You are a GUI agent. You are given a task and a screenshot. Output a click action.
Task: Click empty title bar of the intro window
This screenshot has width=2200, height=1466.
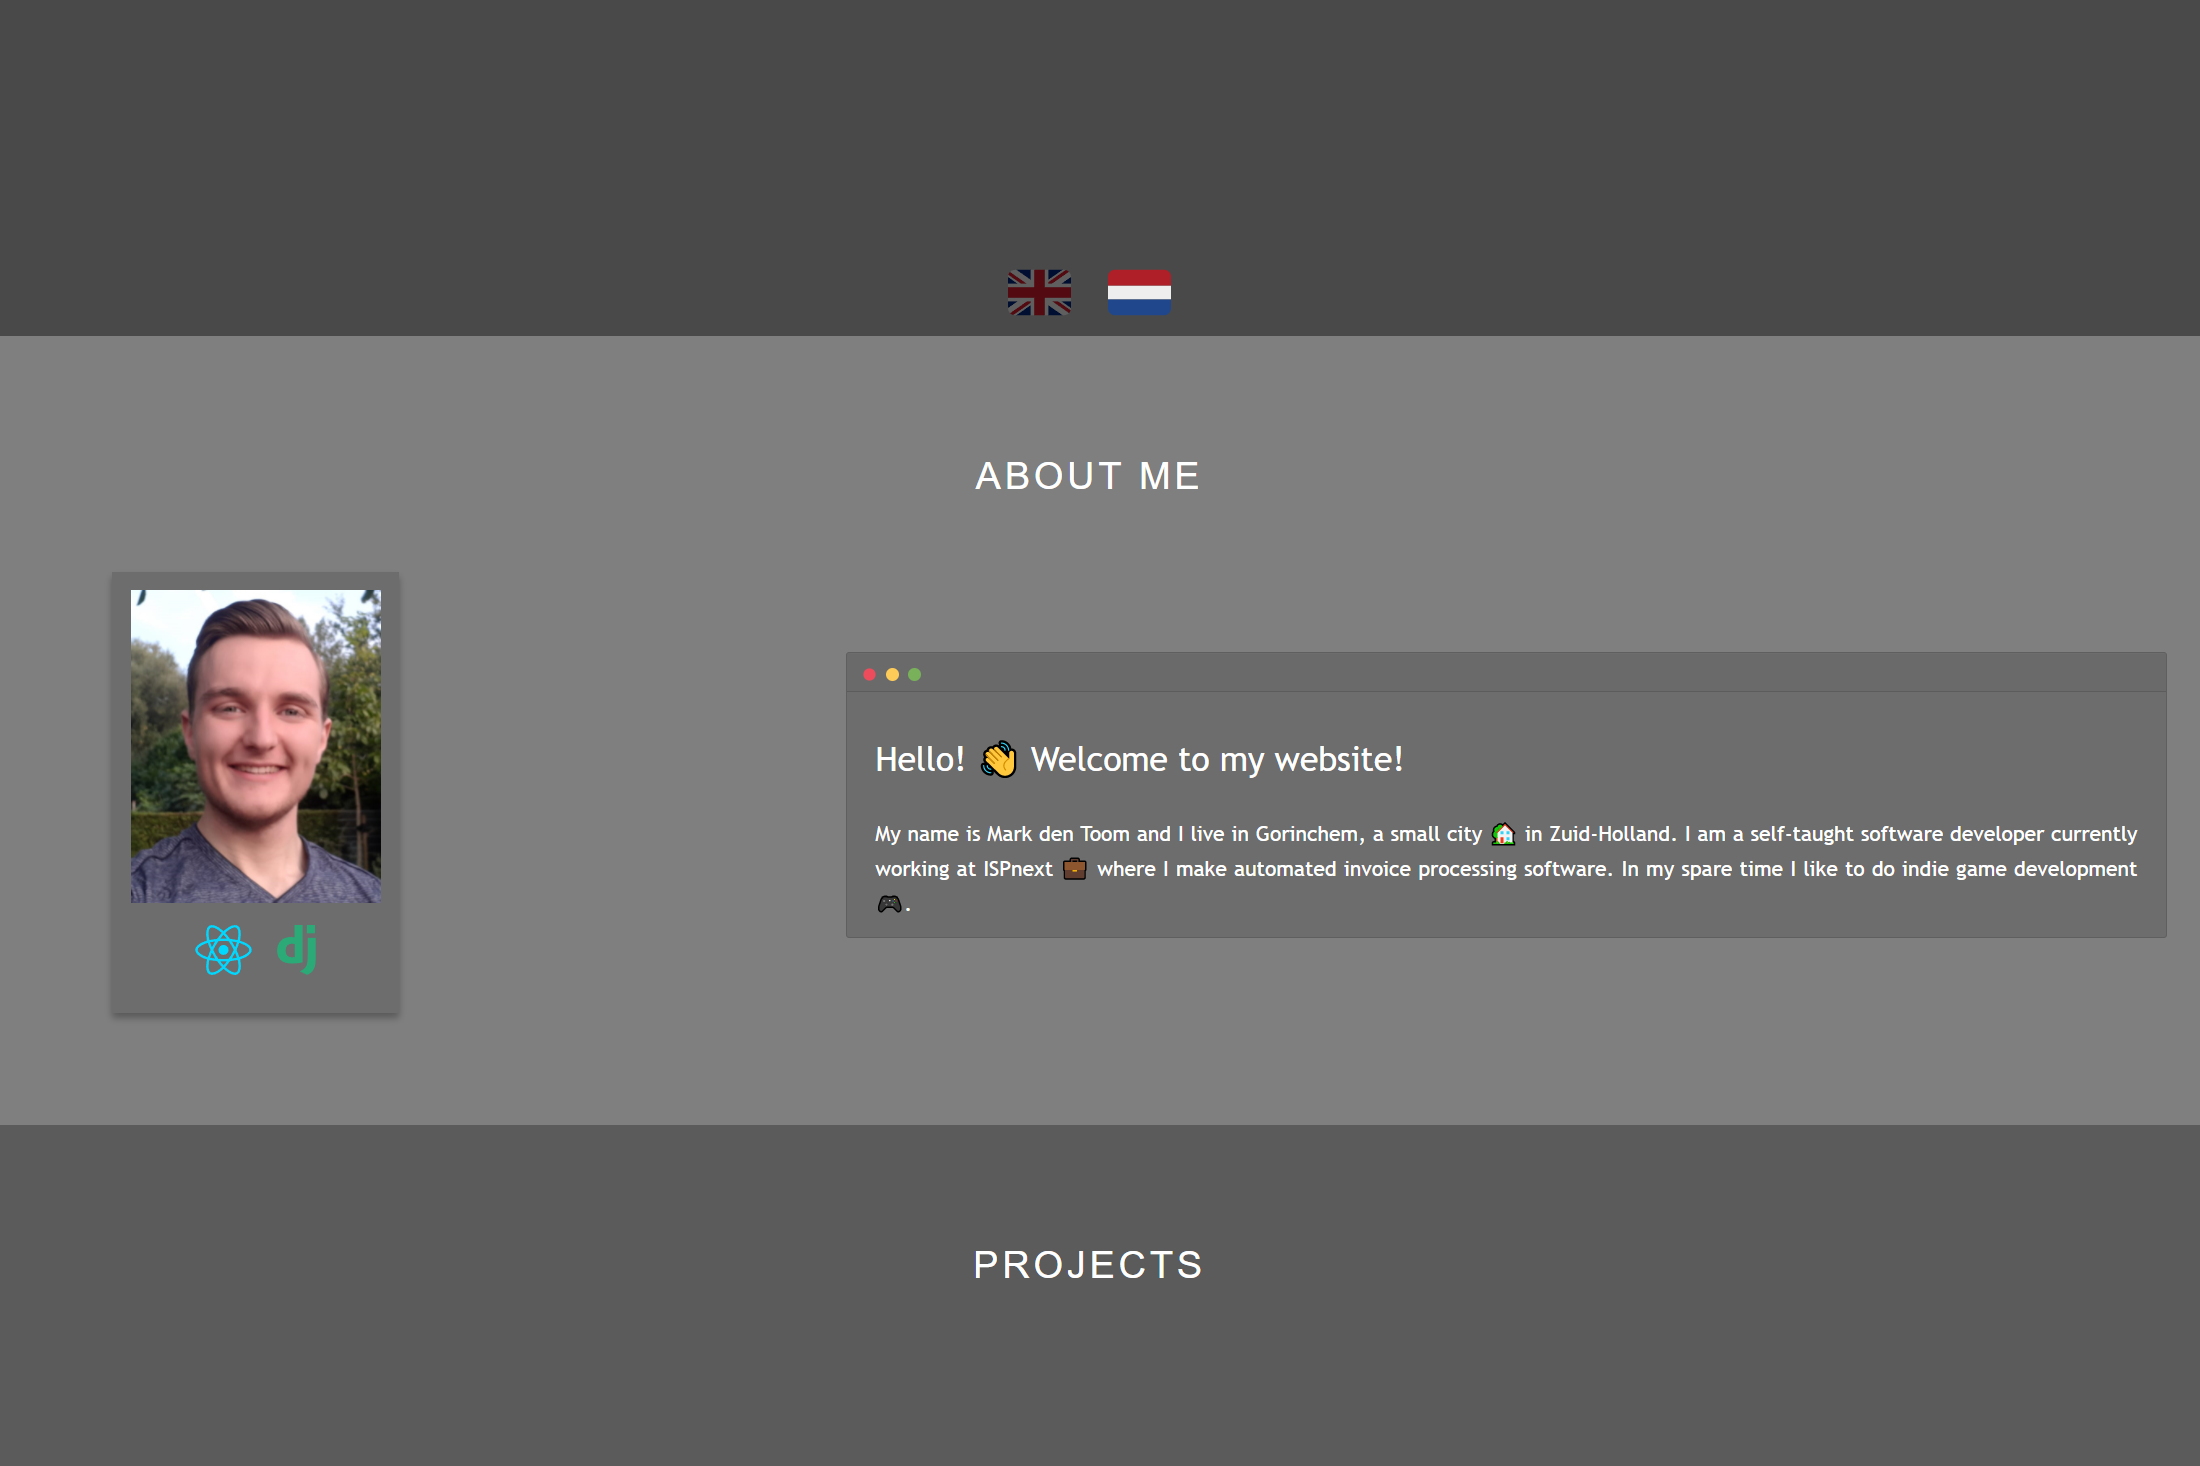click(1500, 673)
